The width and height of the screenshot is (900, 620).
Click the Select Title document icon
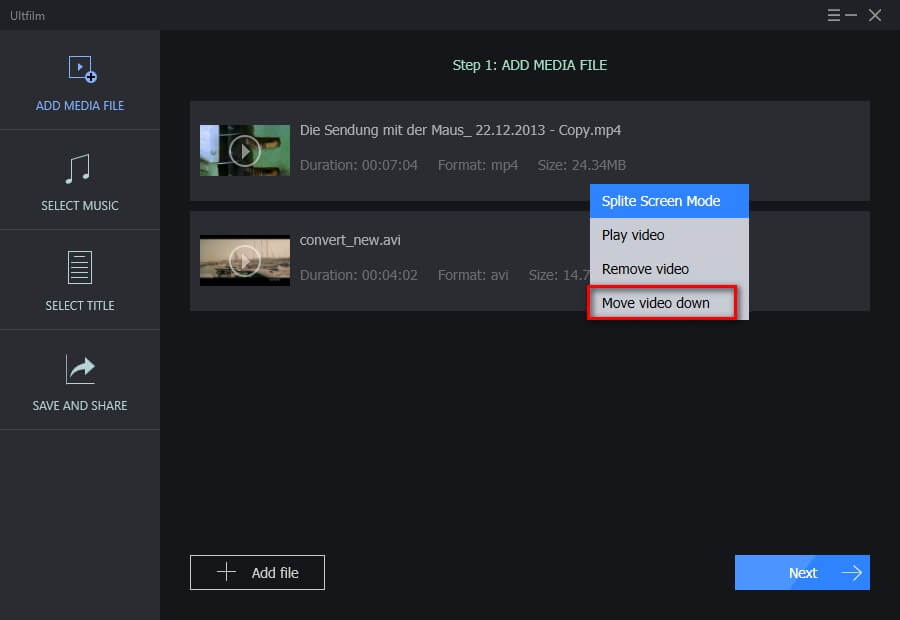pos(80,268)
